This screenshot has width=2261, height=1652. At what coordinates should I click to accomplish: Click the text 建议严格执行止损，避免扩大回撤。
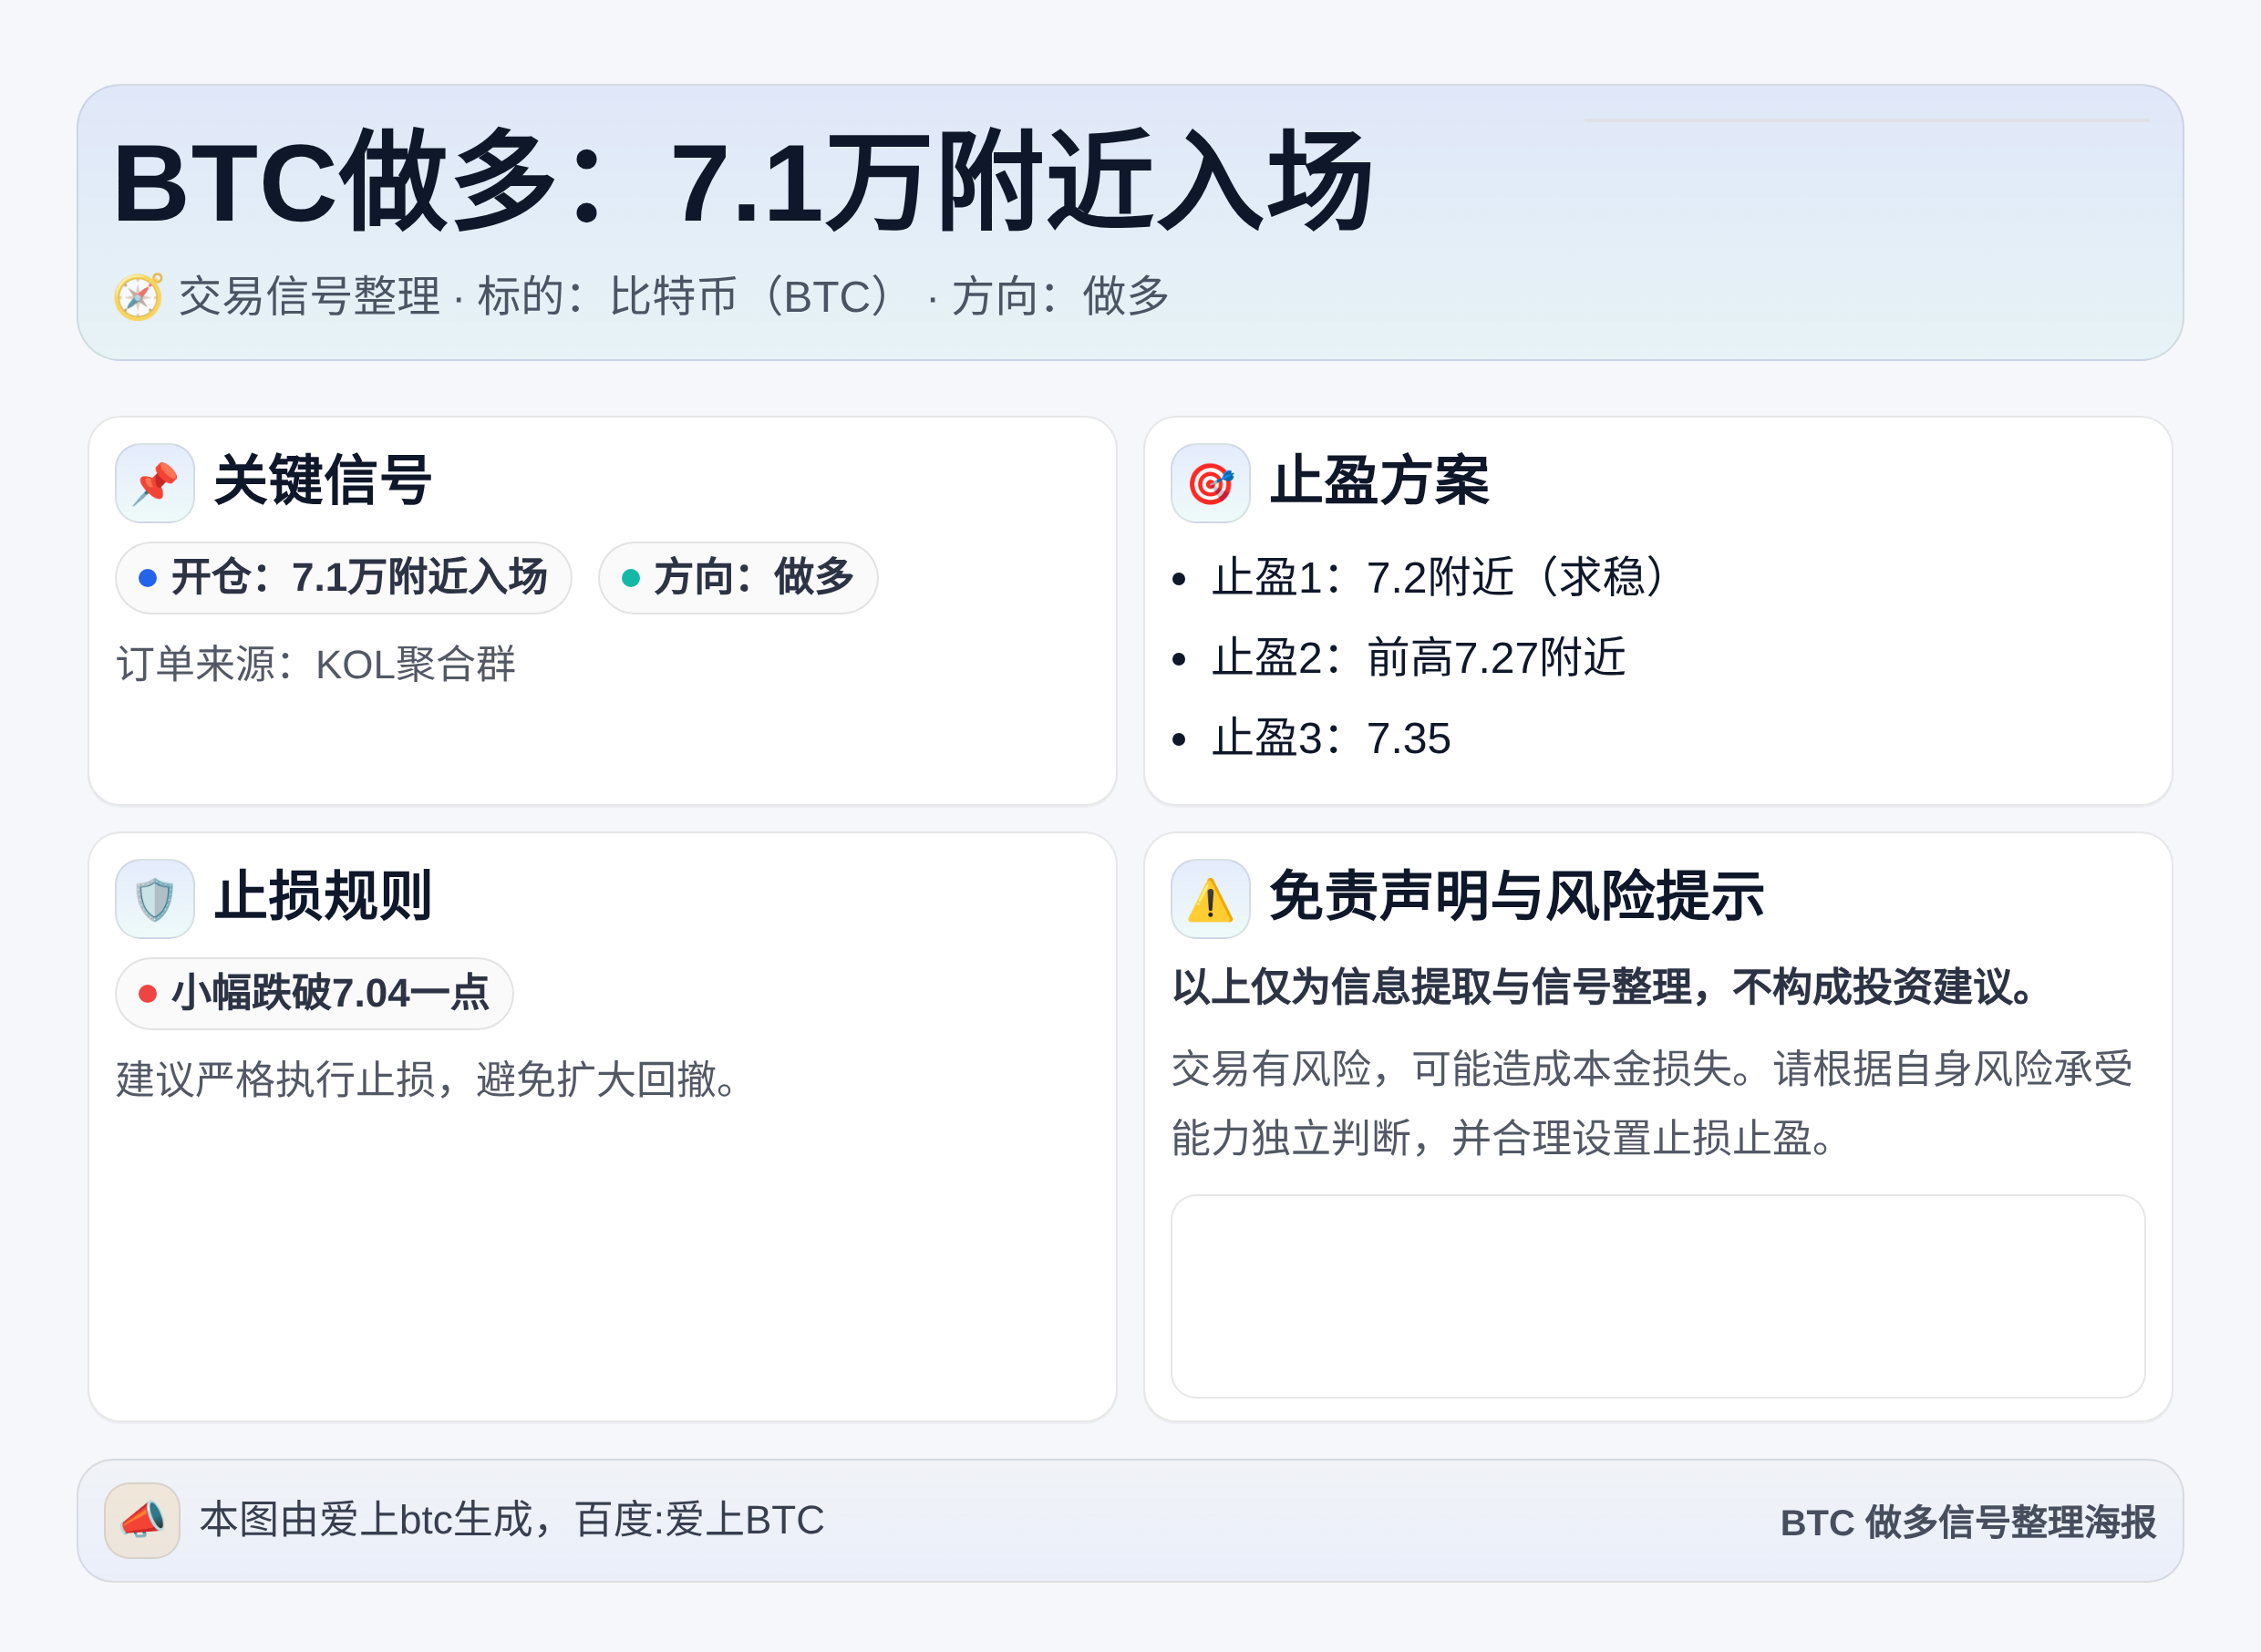pos(428,1080)
